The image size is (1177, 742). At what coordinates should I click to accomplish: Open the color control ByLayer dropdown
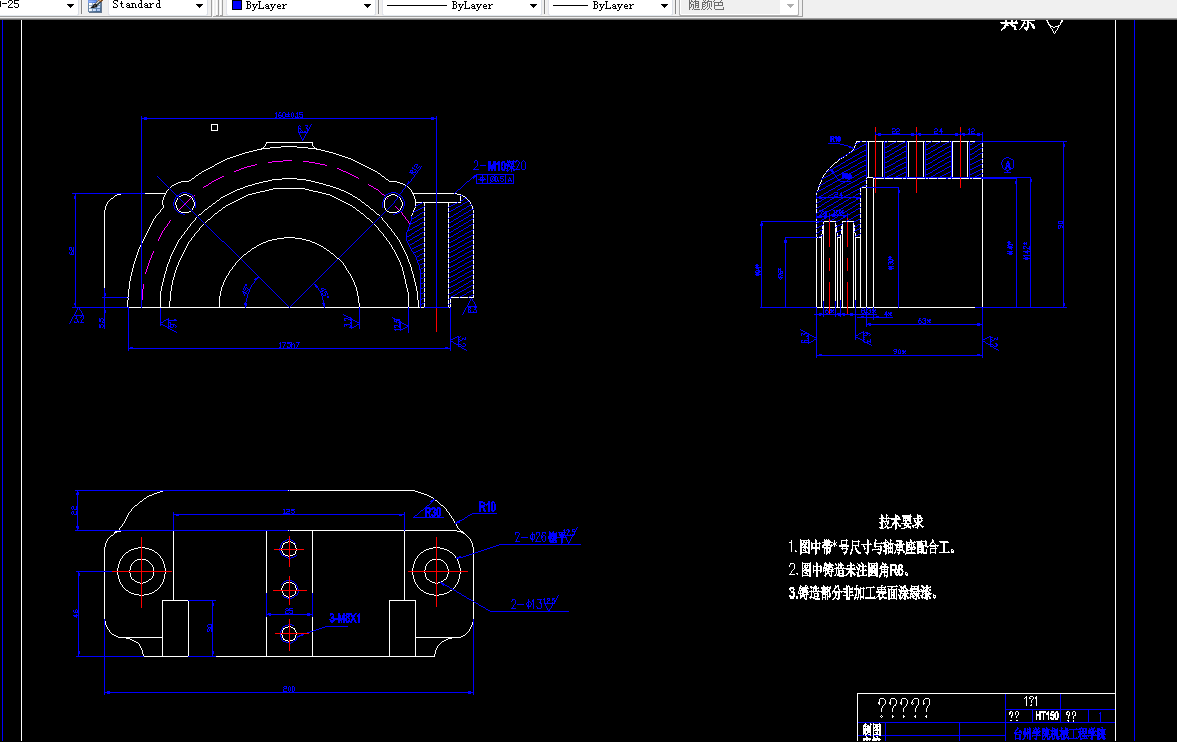click(x=366, y=7)
